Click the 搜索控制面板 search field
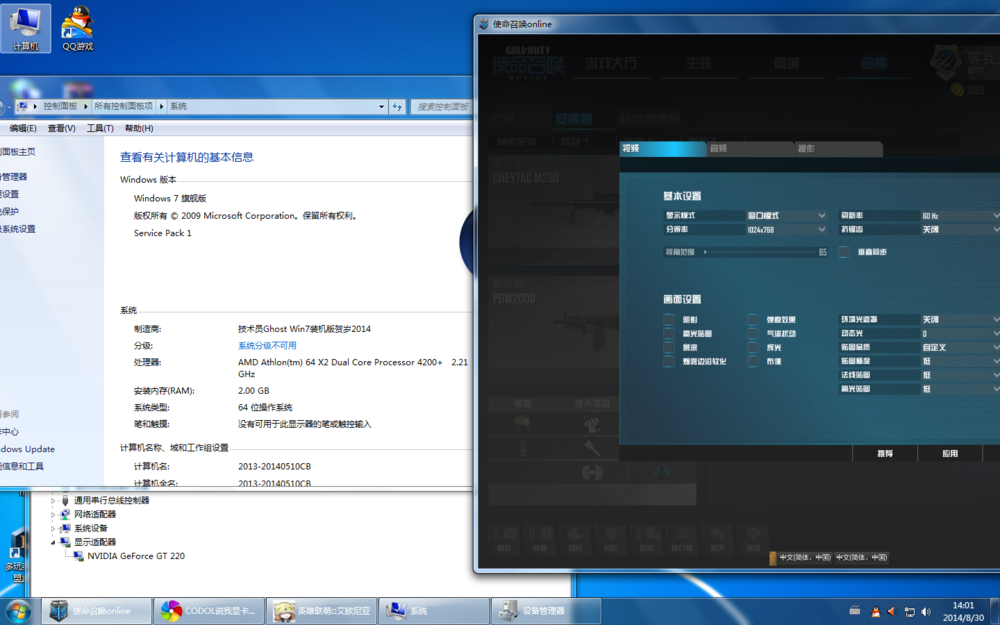Image resolution: width=1000 pixels, height=625 pixels. pyautogui.click(x=441, y=107)
